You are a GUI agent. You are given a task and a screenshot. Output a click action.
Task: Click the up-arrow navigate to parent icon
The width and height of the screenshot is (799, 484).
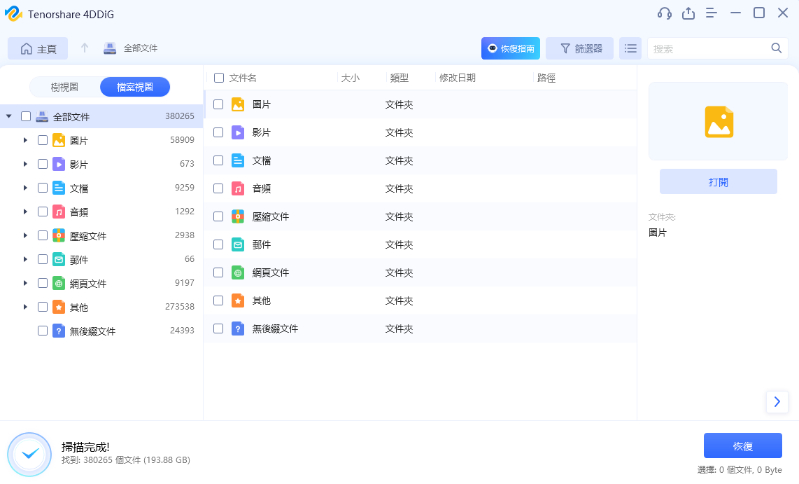85,48
